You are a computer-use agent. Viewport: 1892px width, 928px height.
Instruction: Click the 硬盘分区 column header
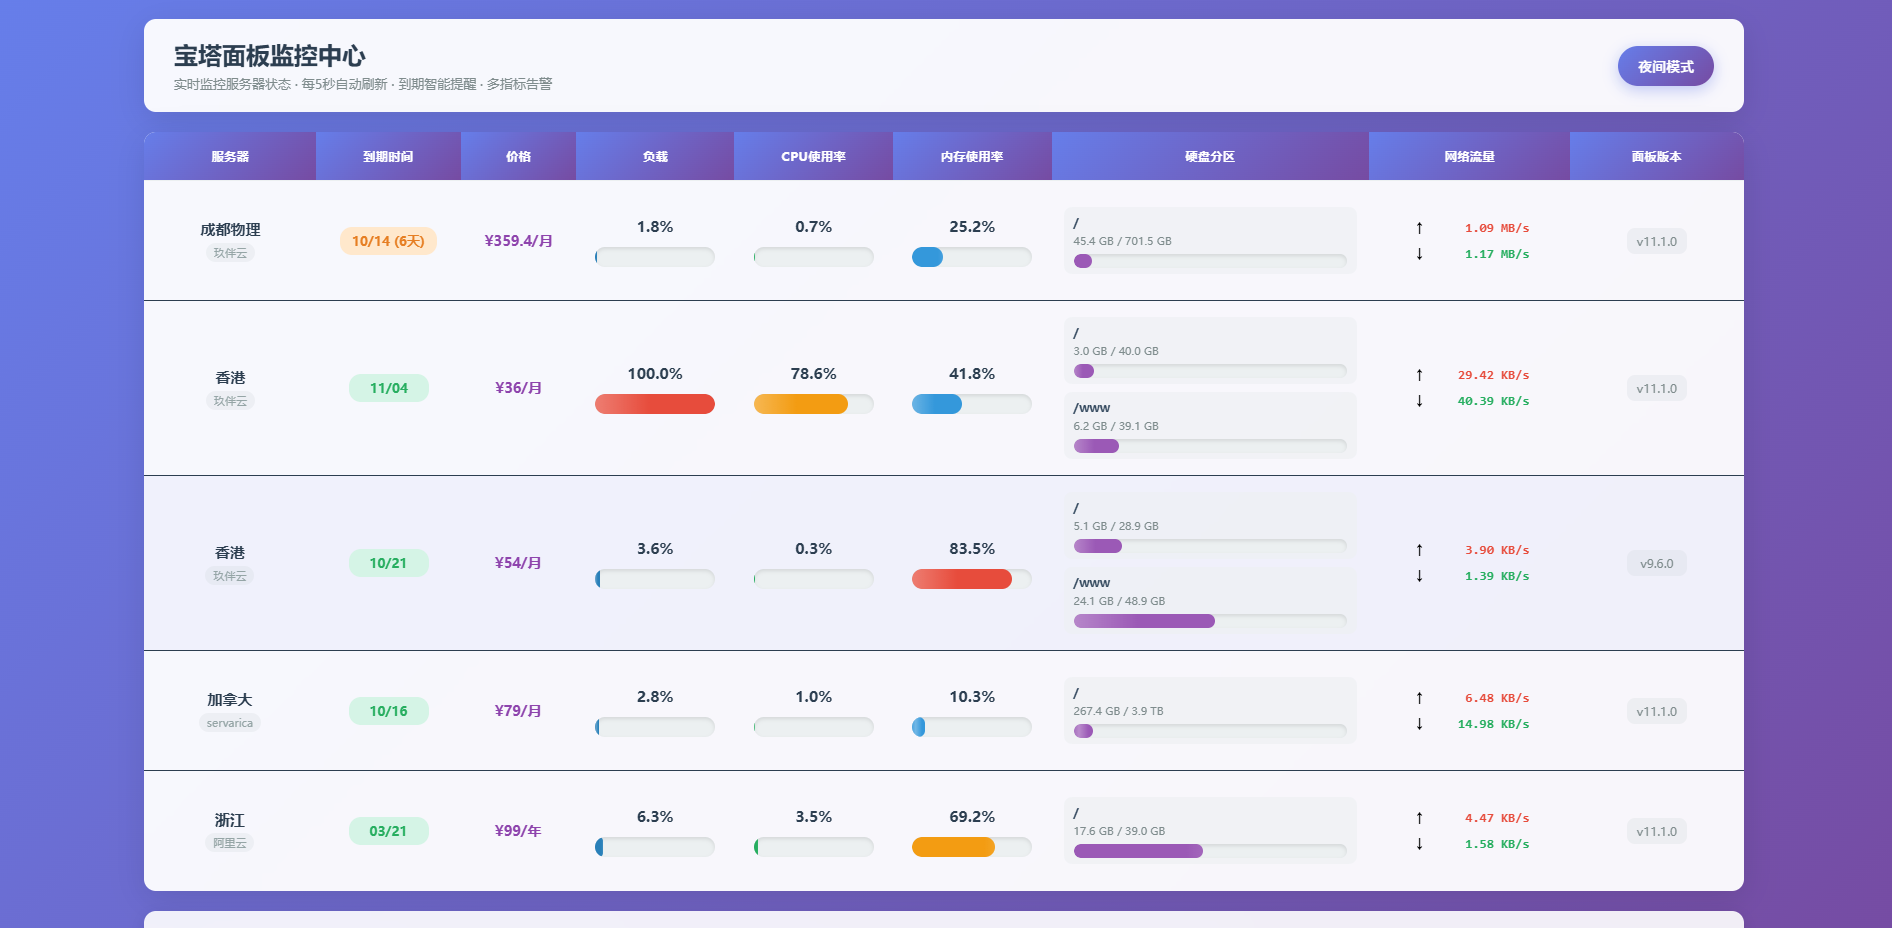click(1209, 157)
